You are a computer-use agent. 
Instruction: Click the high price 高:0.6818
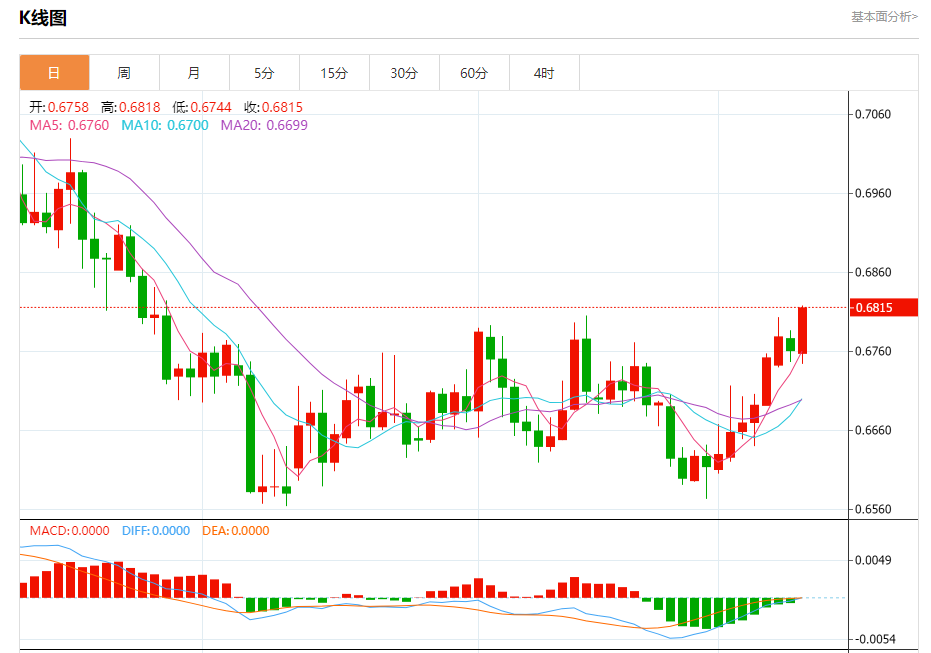(x=131, y=107)
